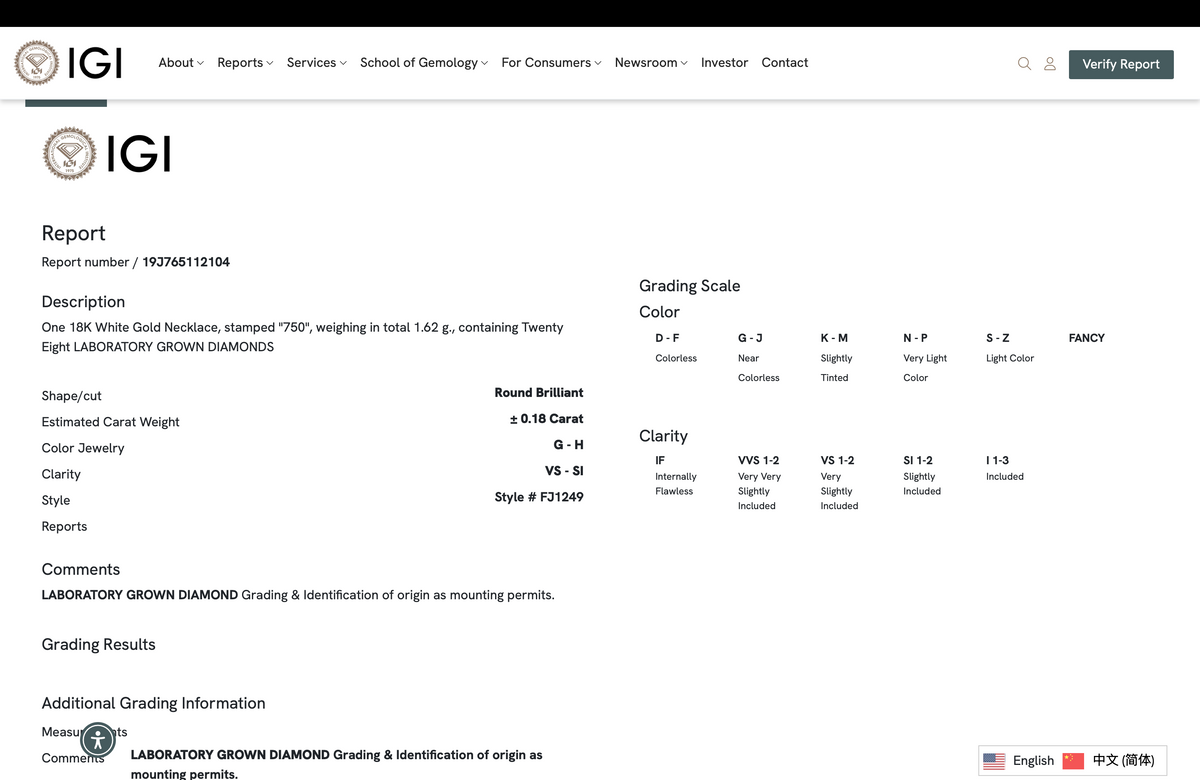Expand the Reports dropdown menu
Viewport: 1200px width, 780px height.
245,62
